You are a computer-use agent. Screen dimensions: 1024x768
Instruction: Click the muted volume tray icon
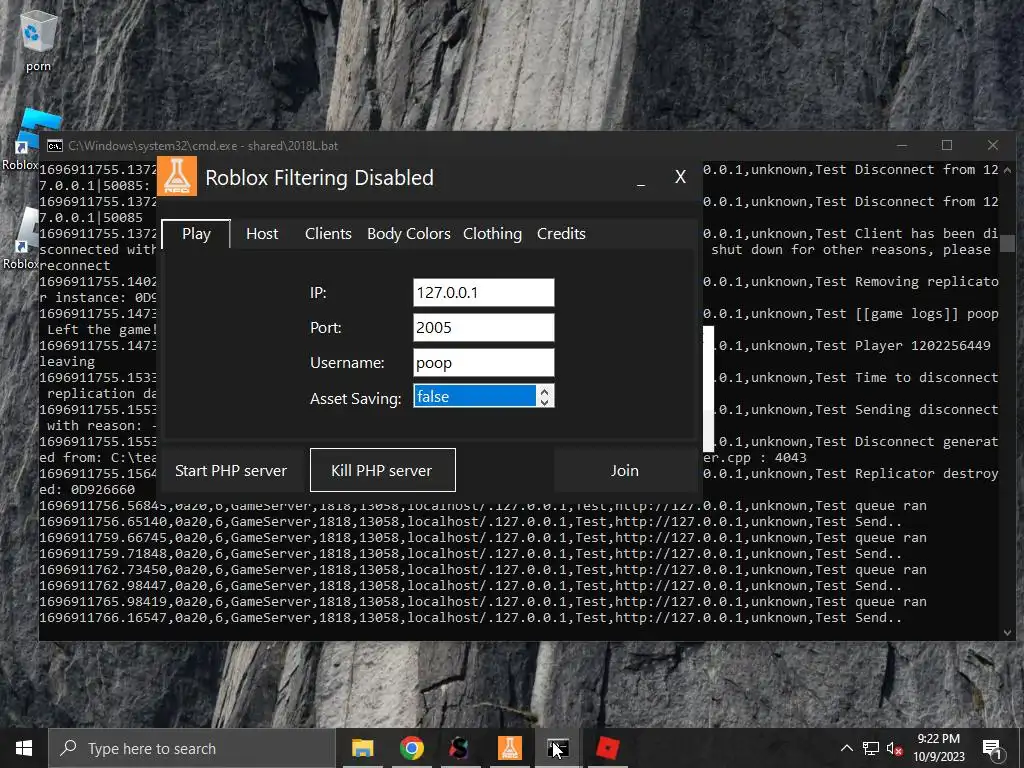click(895, 748)
